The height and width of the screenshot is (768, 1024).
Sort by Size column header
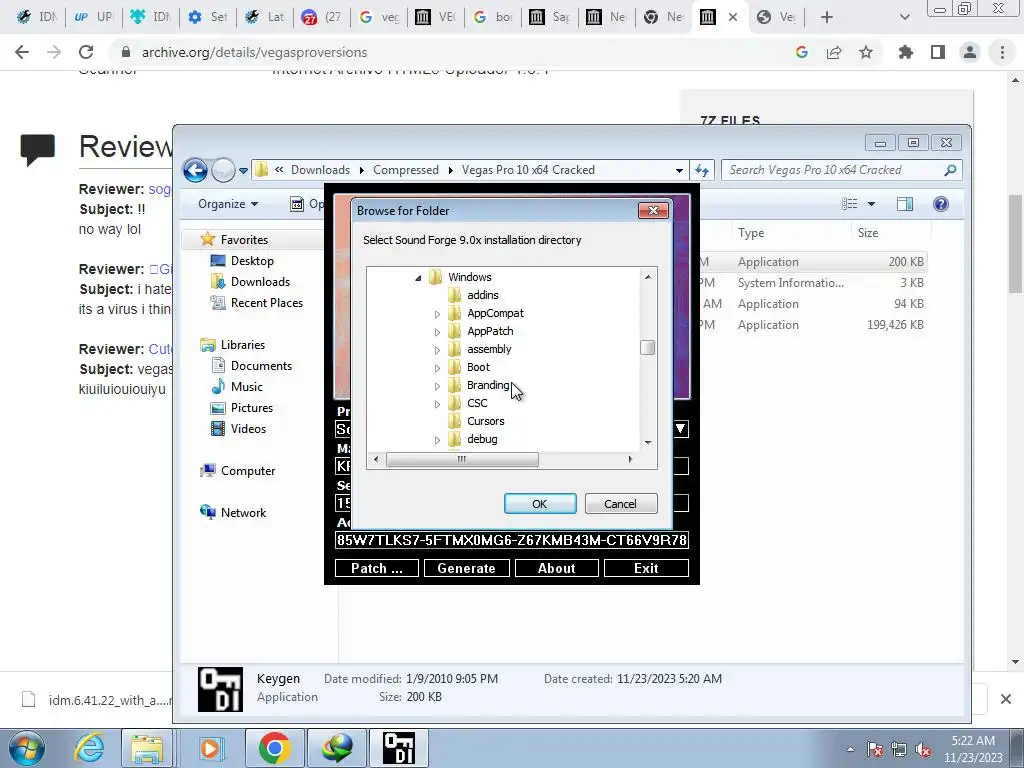click(867, 232)
